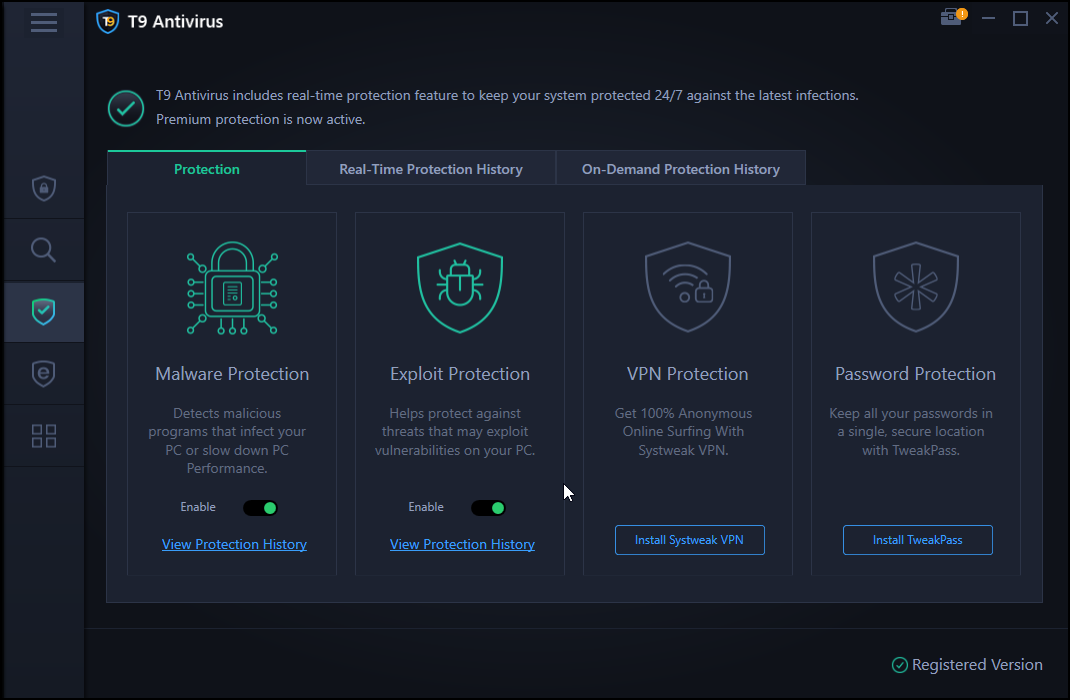The height and width of the screenshot is (700, 1070).
Task: Open the web protection 'e' shield icon
Action: [x=43, y=373]
